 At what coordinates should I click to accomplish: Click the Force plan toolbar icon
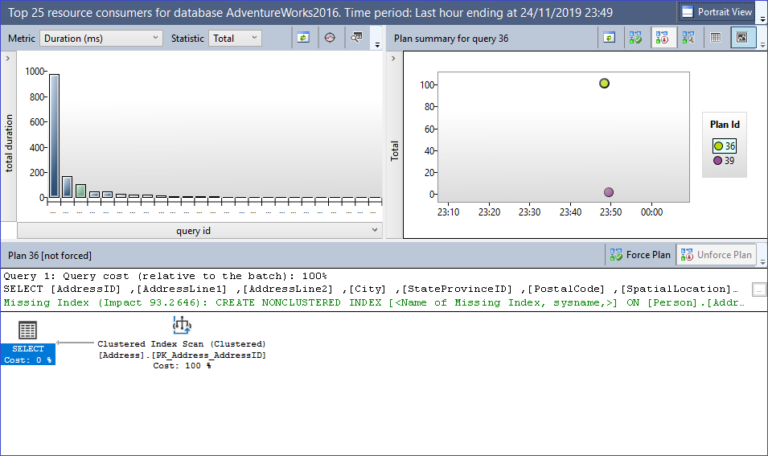pyautogui.click(x=636, y=38)
